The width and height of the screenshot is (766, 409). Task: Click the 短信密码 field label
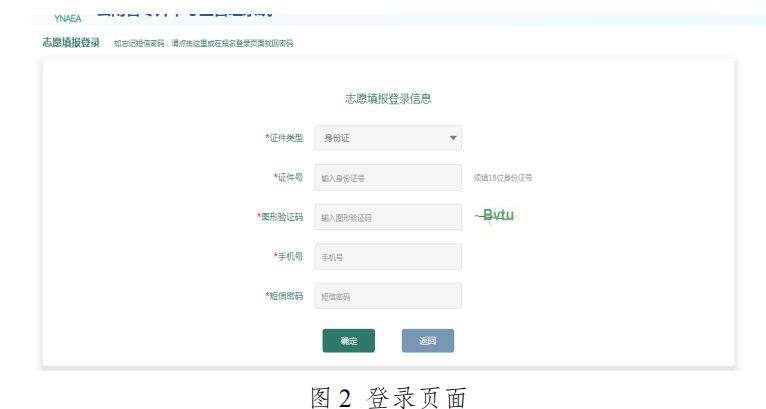coord(284,296)
